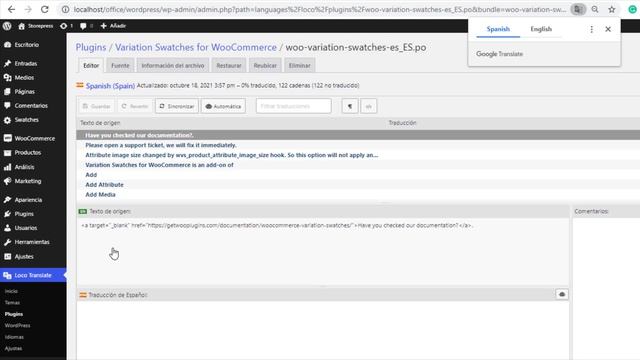Reload the page with the refresh icon
Image resolution: width=640 pixels, height=360 pixels.
point(44,9)
